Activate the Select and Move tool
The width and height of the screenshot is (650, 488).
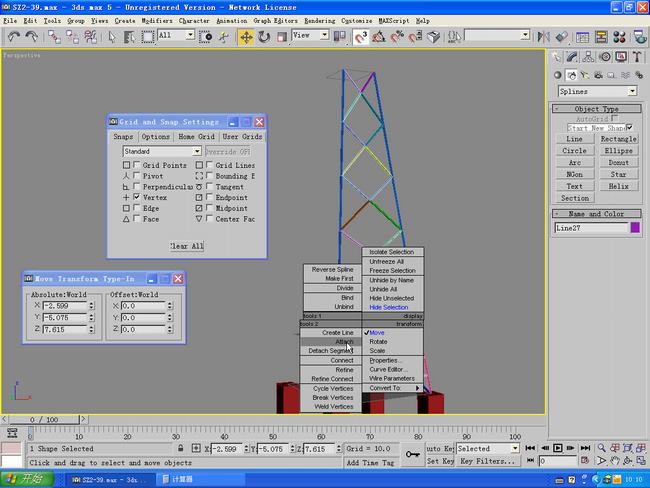(x=246, y=37)
